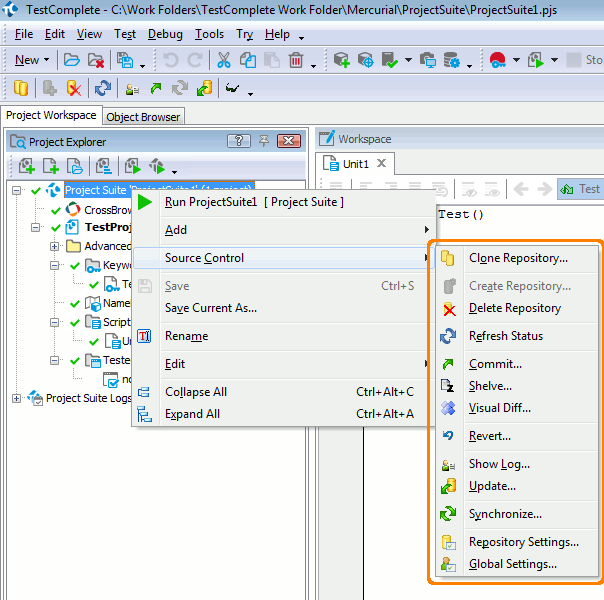The height and width of the screenshot is (600, 604).
Task: Click the Copy toolbar icon
Action: click(248, 60)
